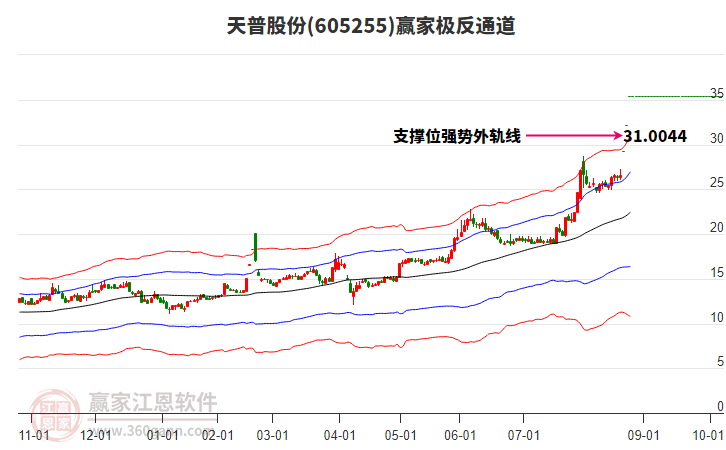Click the 11-01 date axis label
The height and width of the screenshot is (450, 726).
coord(34,435)
